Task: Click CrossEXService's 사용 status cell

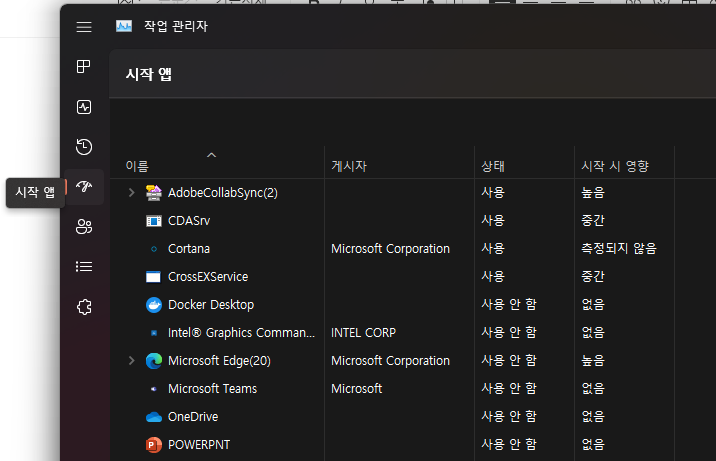Action: (x=493, y=277)
